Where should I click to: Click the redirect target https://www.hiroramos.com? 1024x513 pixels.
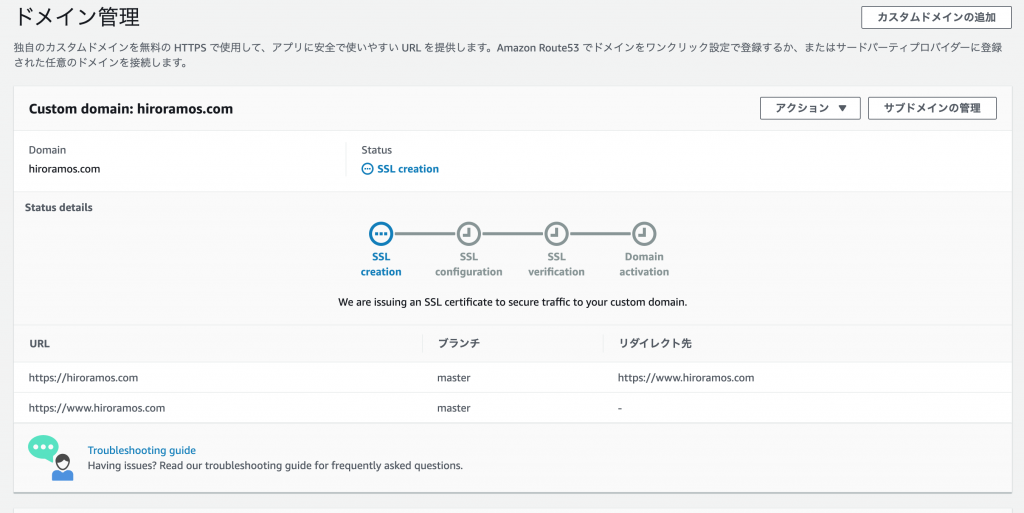(x=686, y=377)
